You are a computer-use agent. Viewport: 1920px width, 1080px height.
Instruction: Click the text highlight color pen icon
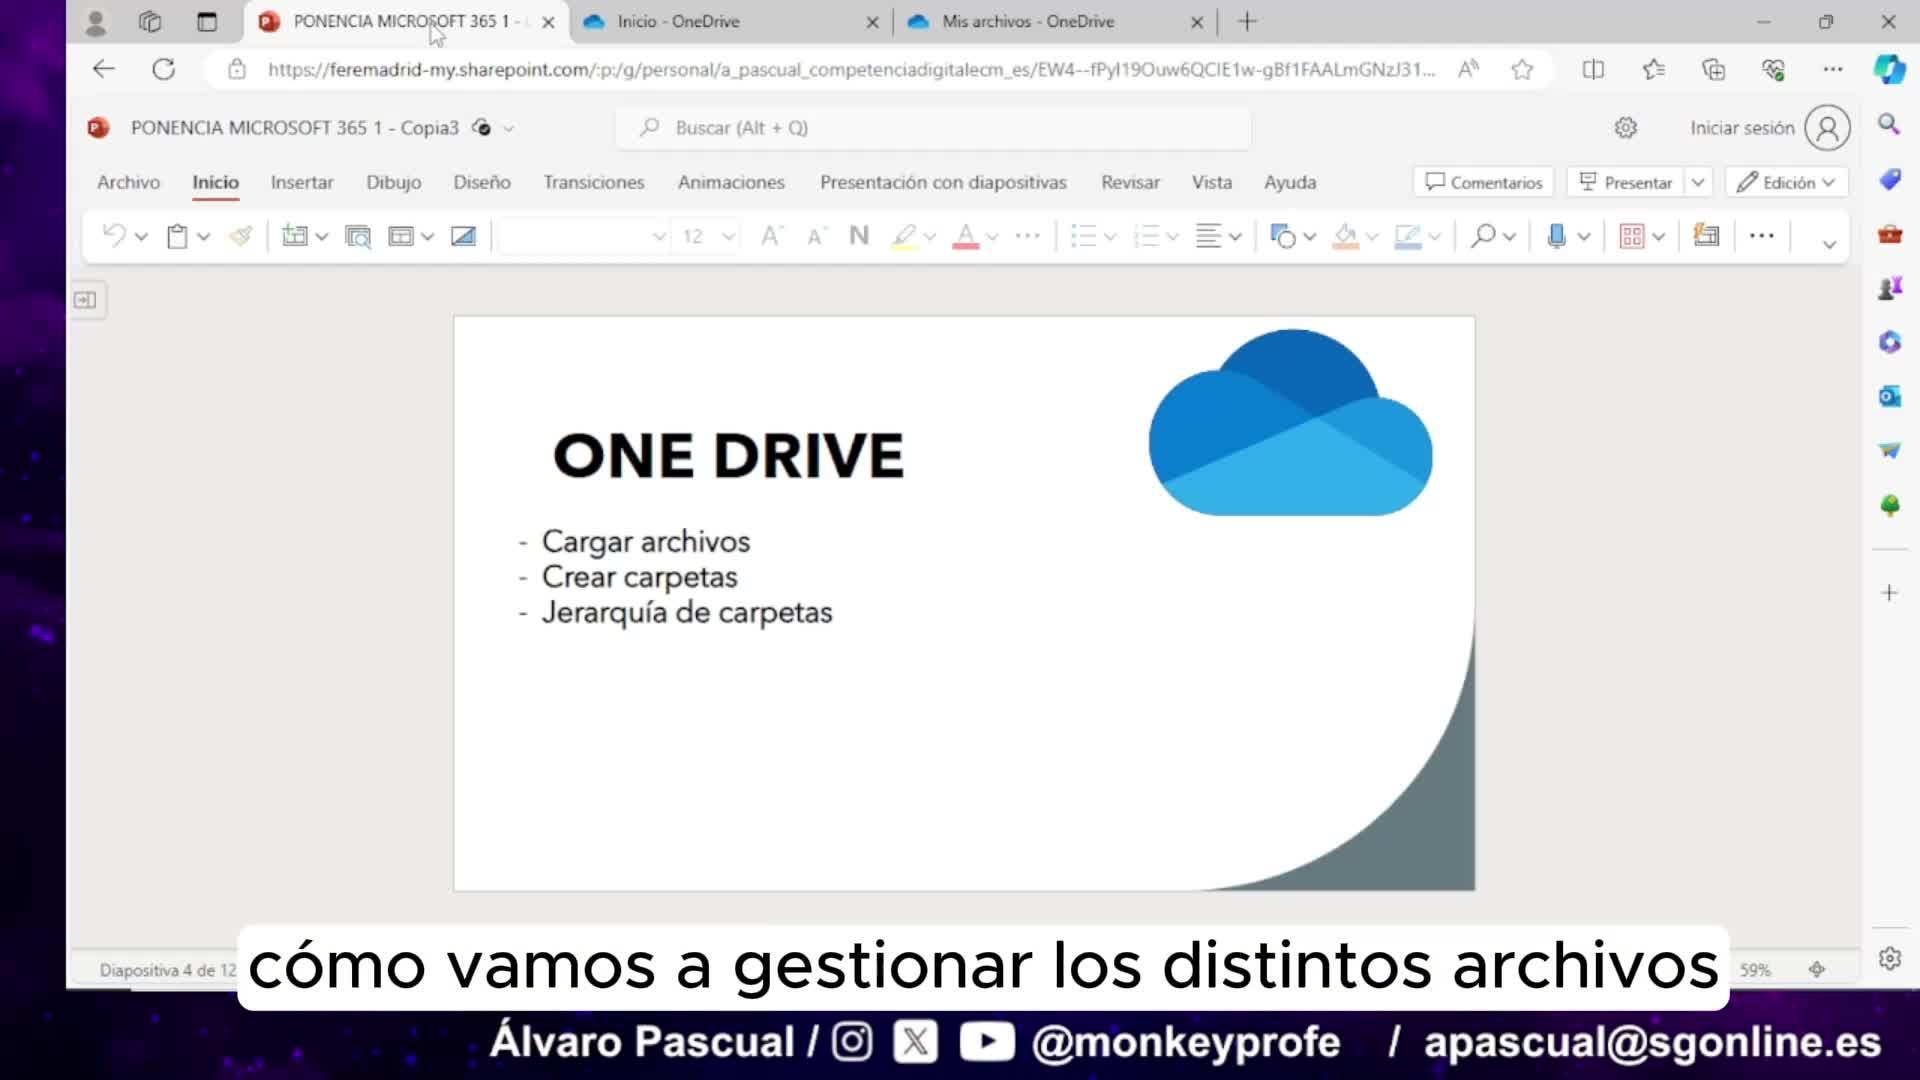tap(904, 236)
